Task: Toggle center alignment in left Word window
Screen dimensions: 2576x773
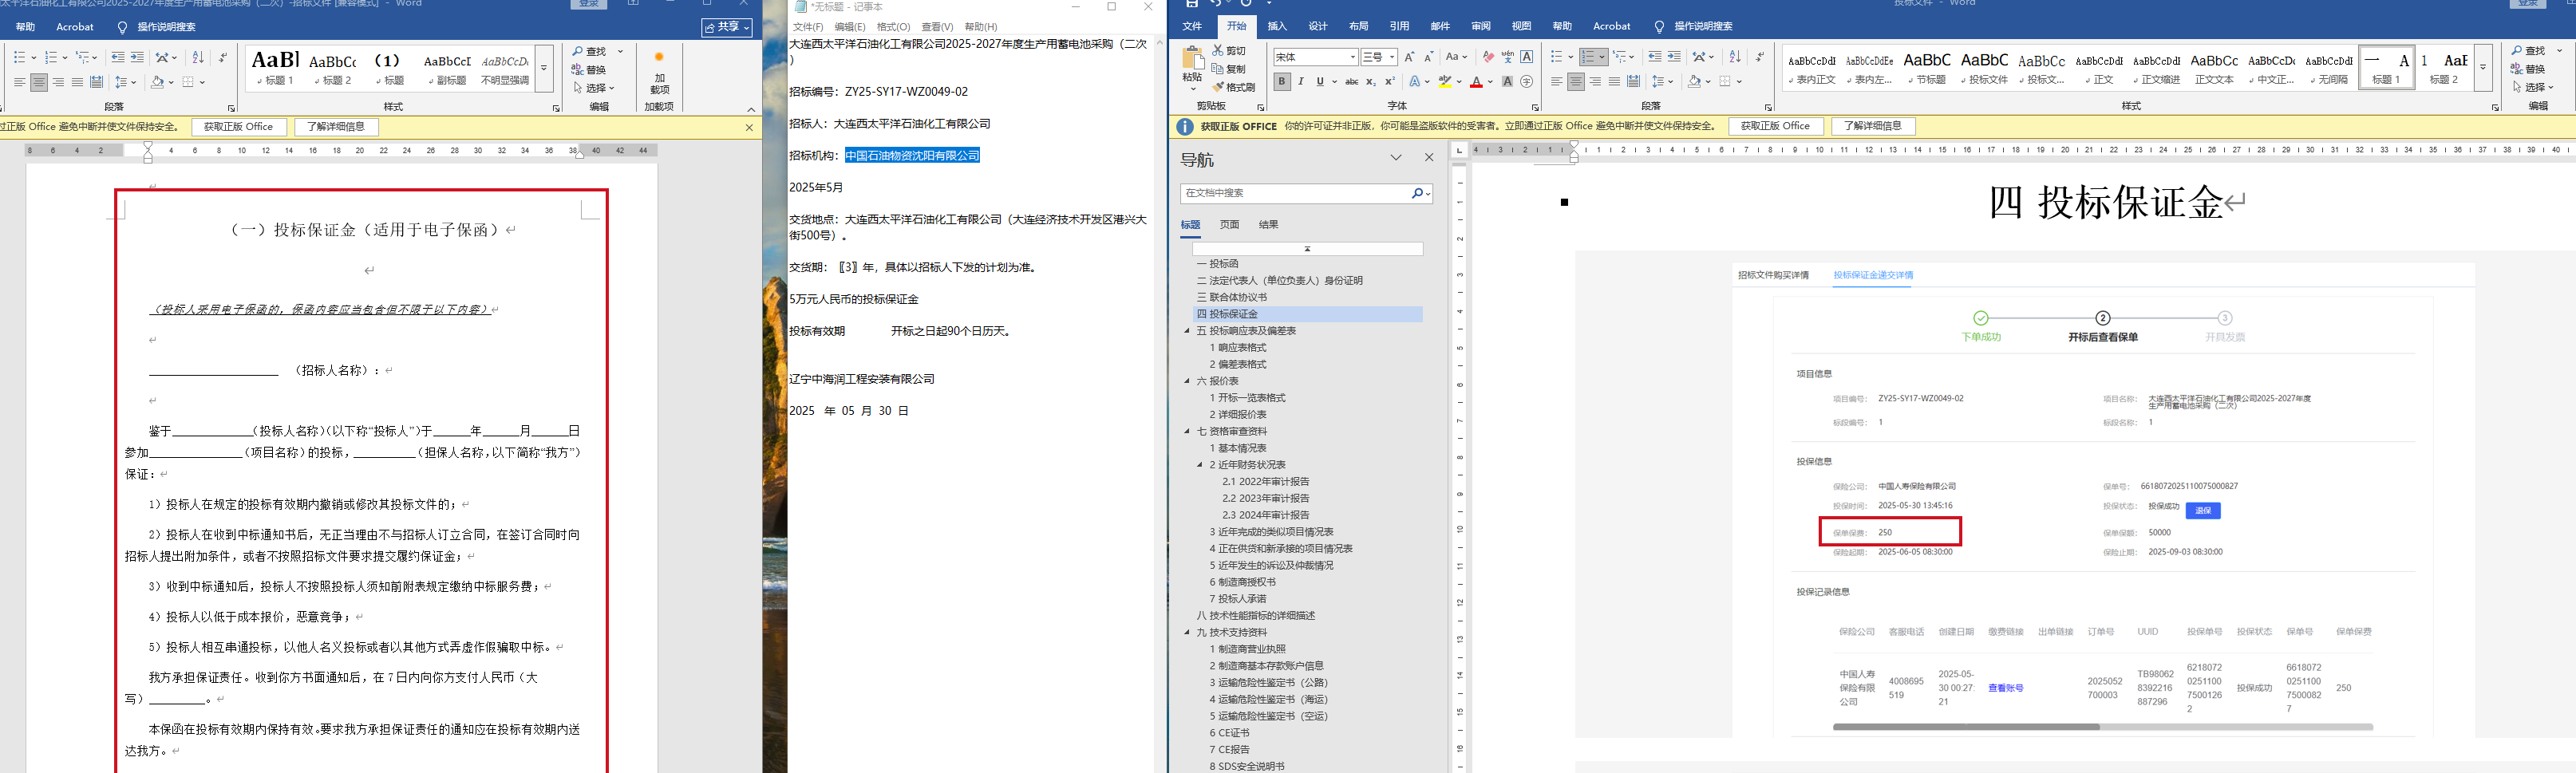Action: [x=39, y=82]
